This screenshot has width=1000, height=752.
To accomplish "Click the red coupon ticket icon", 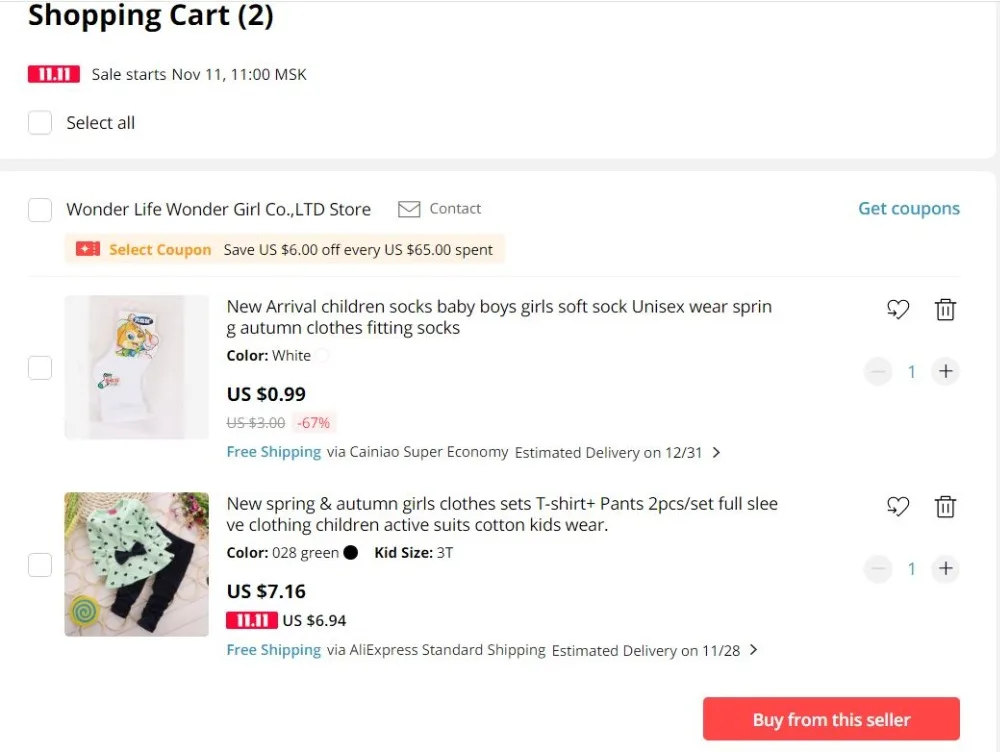I will [88, 249].
